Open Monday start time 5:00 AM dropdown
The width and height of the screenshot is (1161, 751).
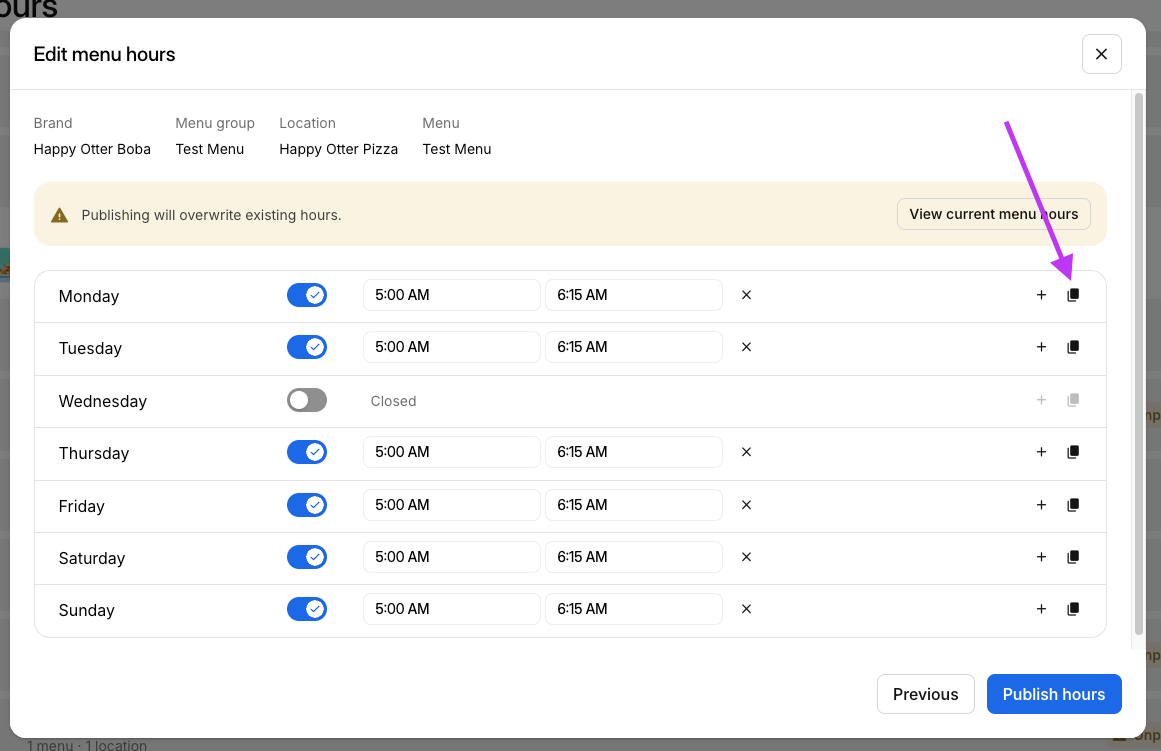pyautogui.click(x=451, y=295)
